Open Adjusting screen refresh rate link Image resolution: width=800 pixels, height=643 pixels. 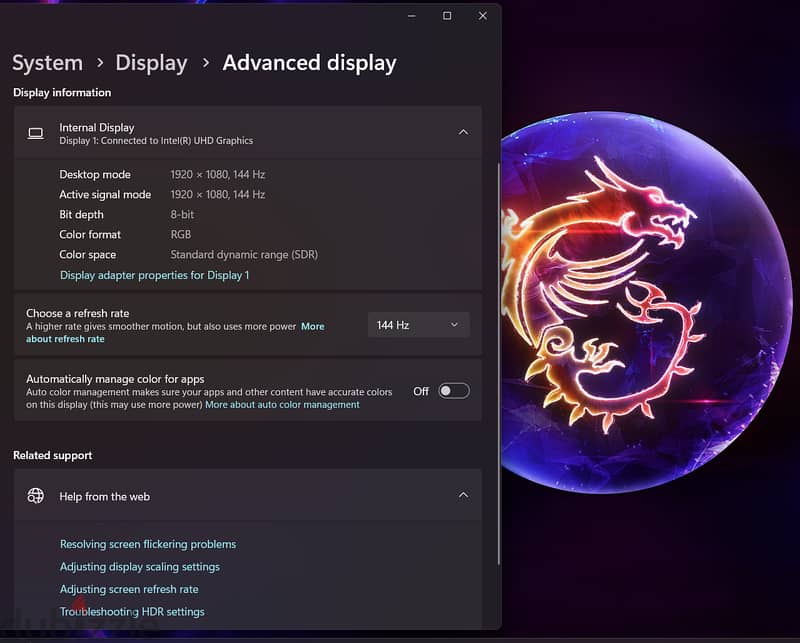pyautogui.click(x=129, y=589)
